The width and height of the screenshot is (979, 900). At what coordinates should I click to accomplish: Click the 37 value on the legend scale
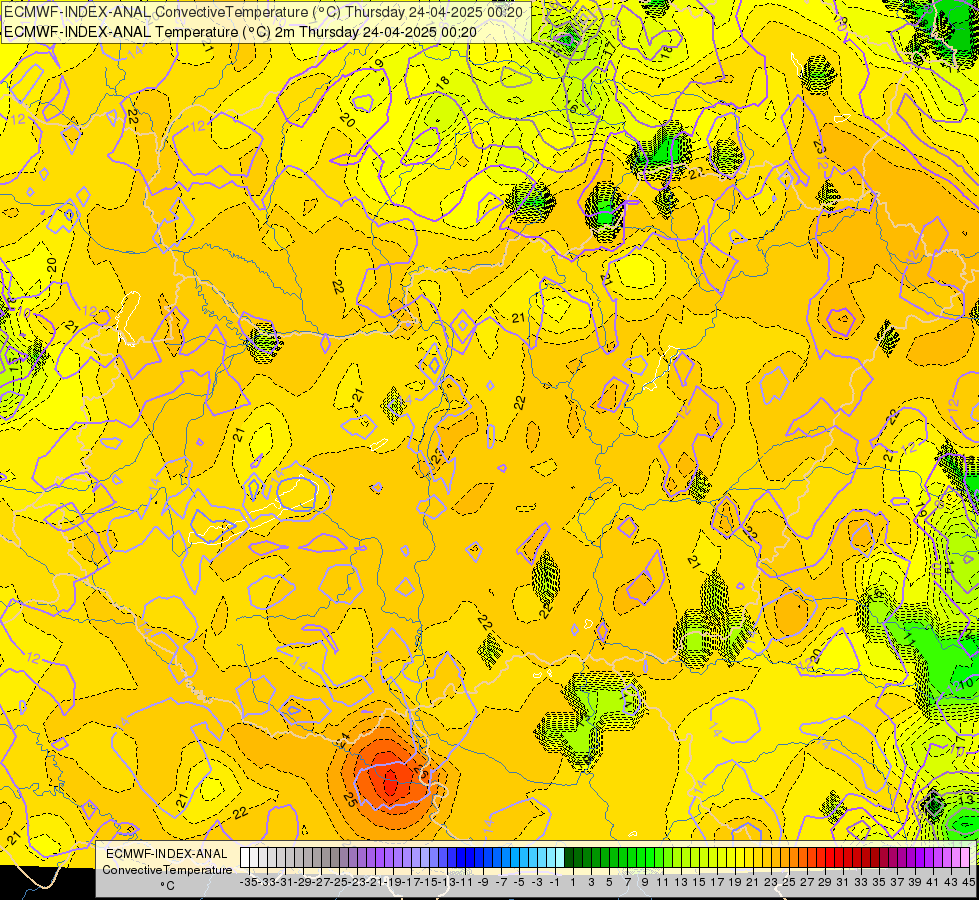[898, 882]
